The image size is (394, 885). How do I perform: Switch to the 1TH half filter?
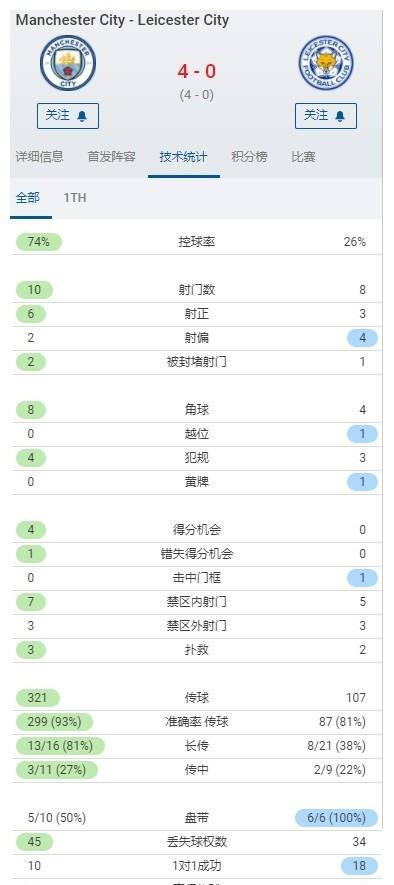point(75,198)
